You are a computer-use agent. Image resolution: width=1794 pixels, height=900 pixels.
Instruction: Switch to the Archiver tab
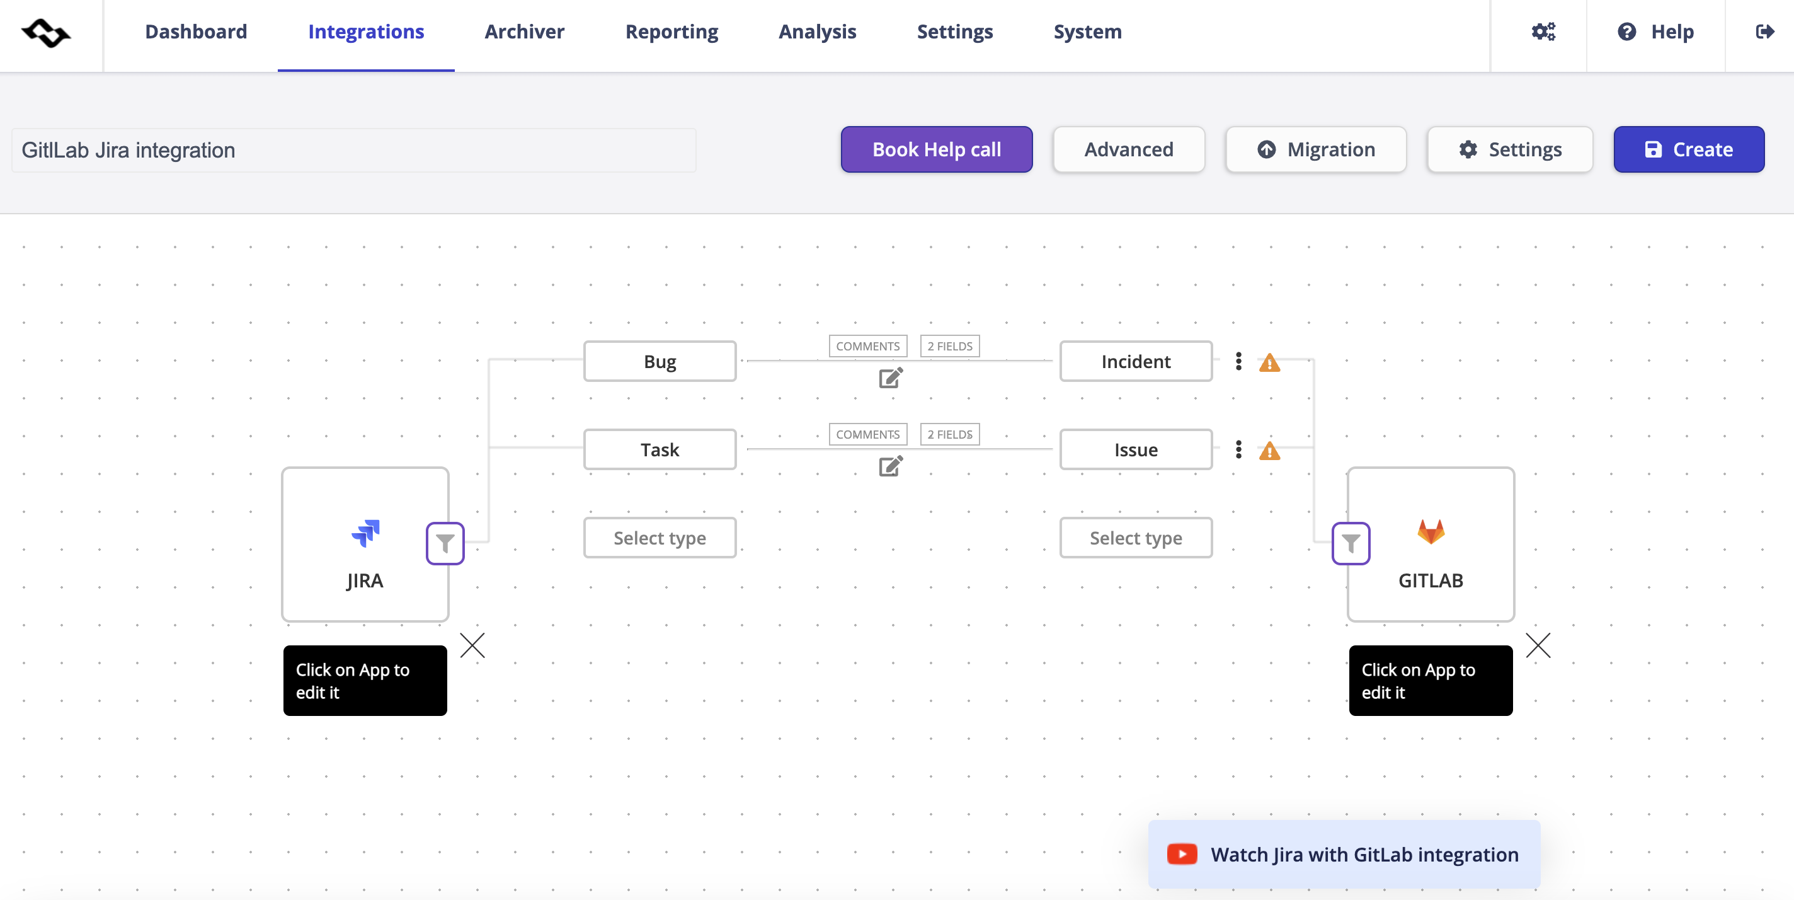point(524,32)
